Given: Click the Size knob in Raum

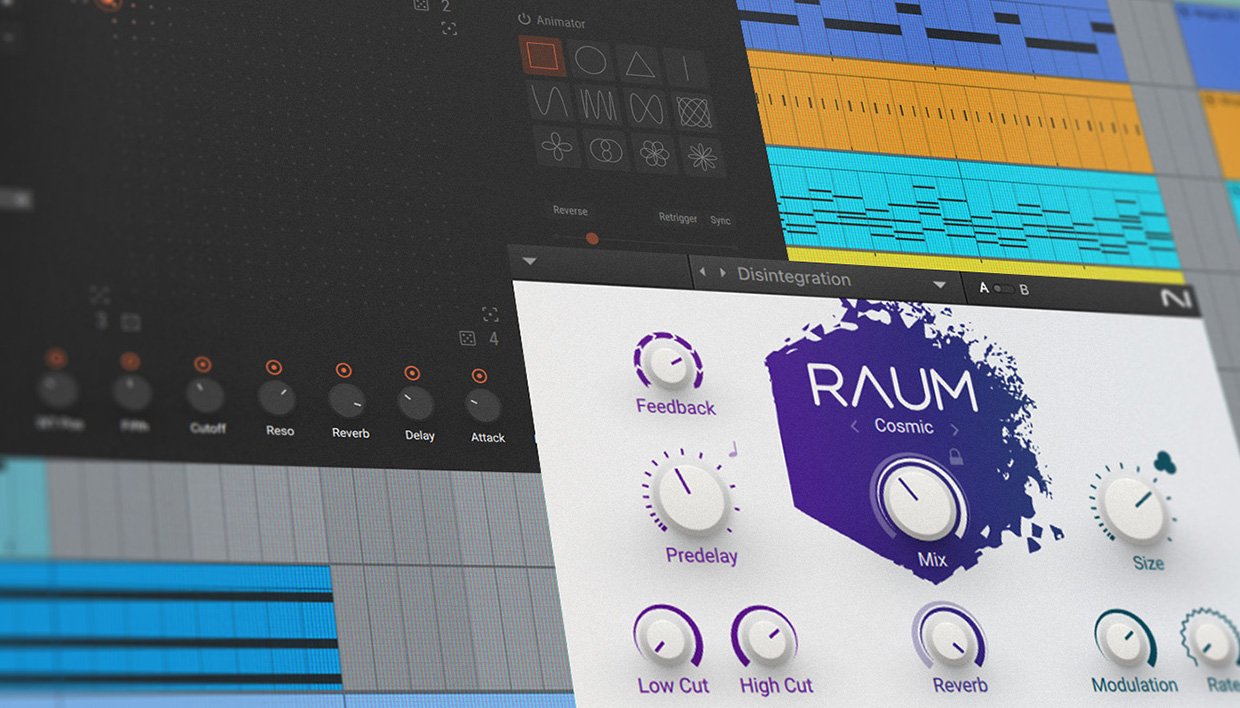Looking at the screenshot, I should (x=1135, y=510).
